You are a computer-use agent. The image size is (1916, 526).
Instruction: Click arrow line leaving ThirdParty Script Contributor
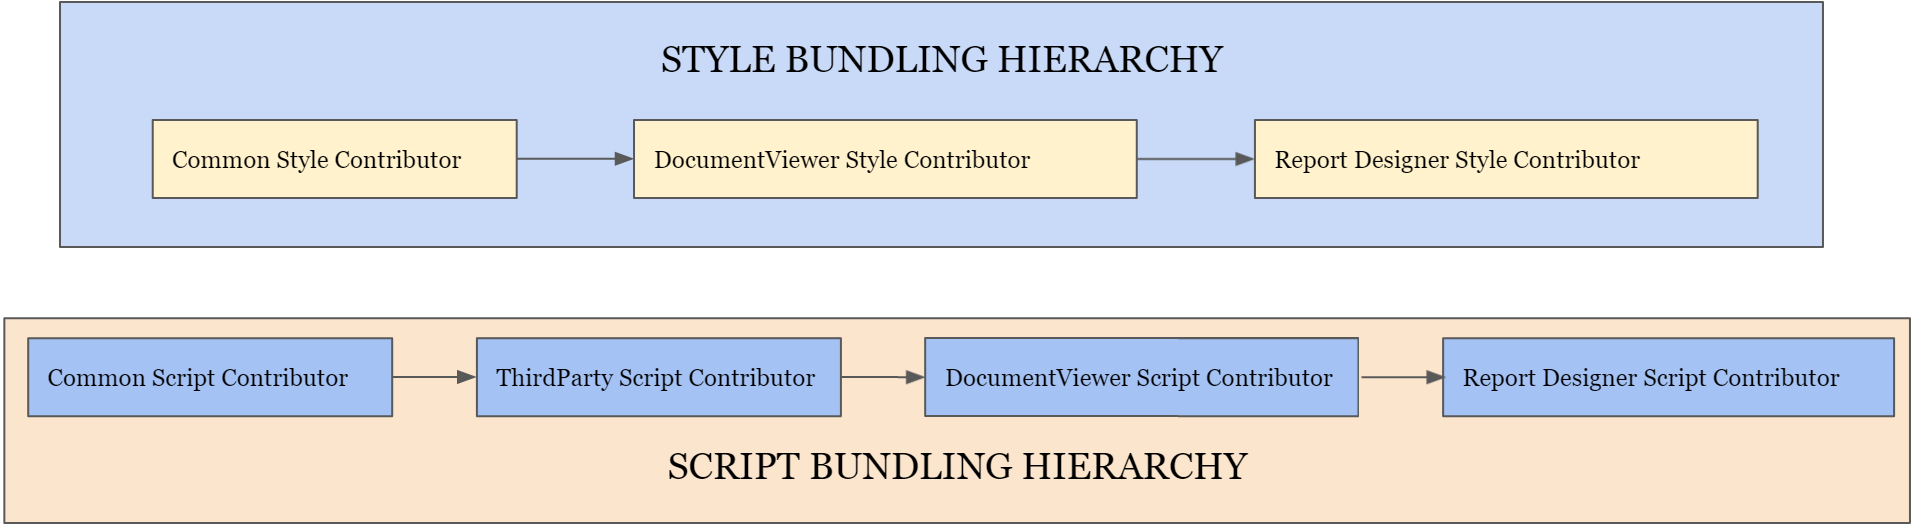[872, 377]
